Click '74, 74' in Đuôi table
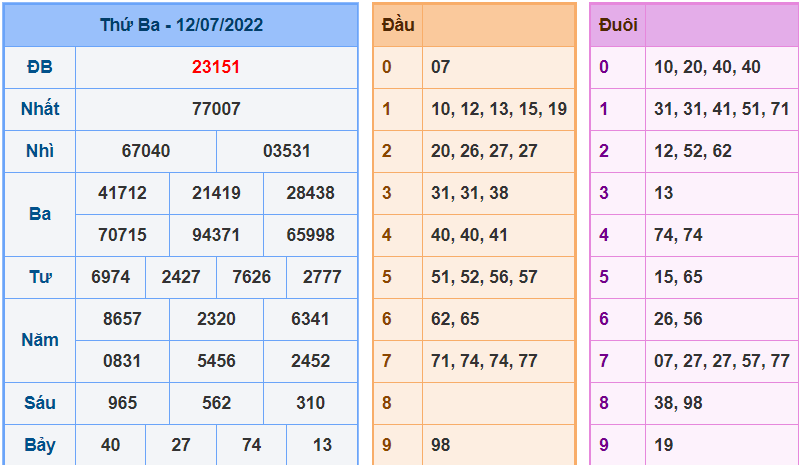The height and width of the screenshot is (465, 799). tap(678, 235)
